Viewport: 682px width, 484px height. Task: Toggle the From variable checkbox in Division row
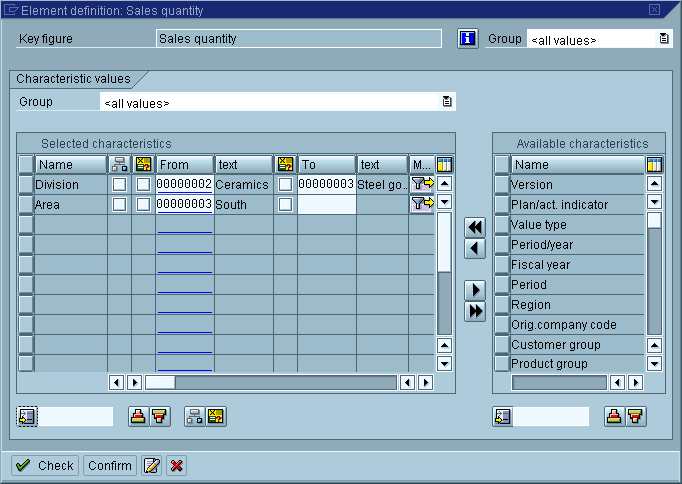144,184
